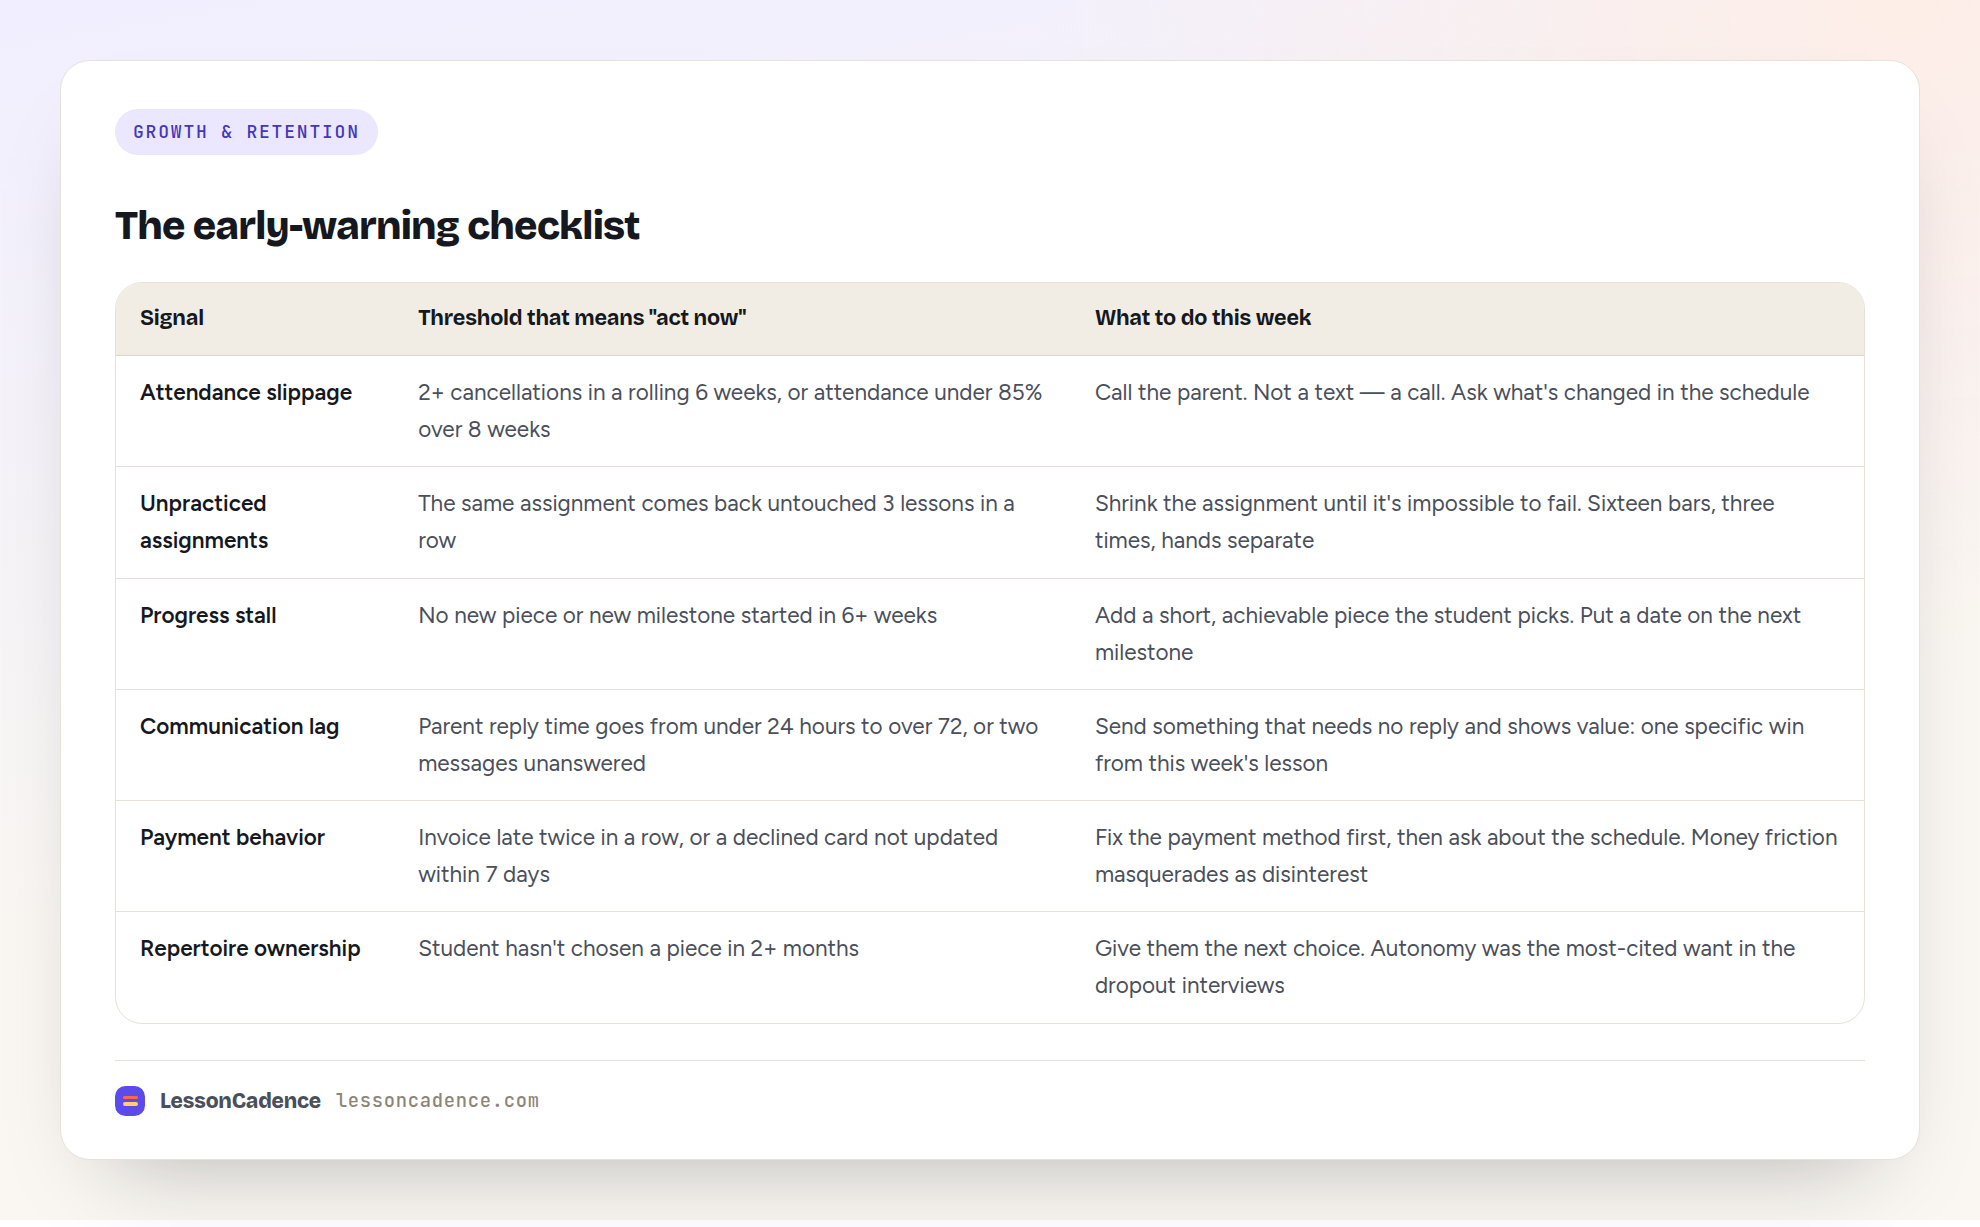Click the 2+ cancellations threshold cell

tap(730, 411)
